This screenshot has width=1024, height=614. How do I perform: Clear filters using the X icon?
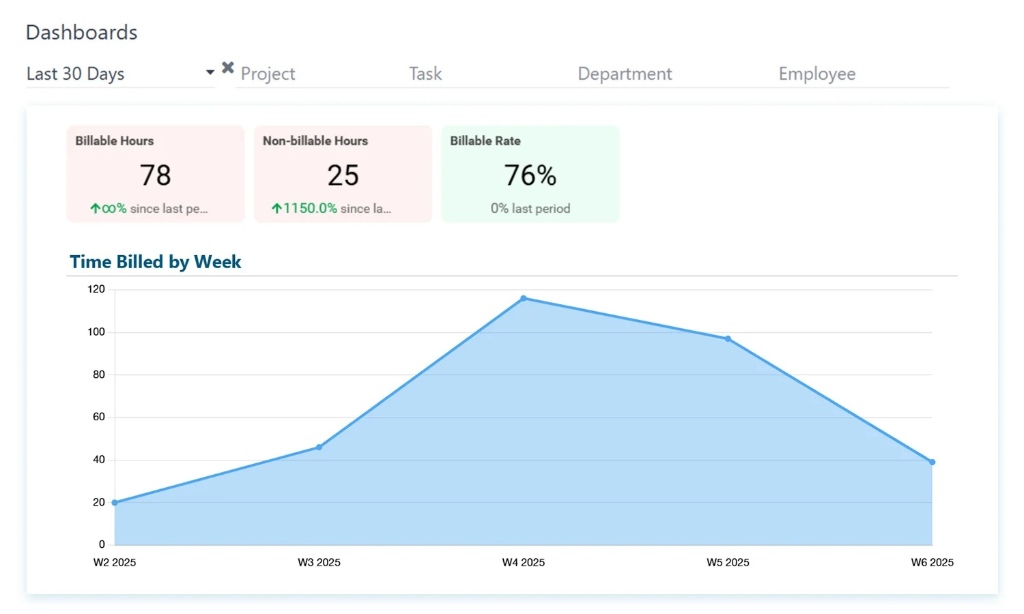click(228, 68)
